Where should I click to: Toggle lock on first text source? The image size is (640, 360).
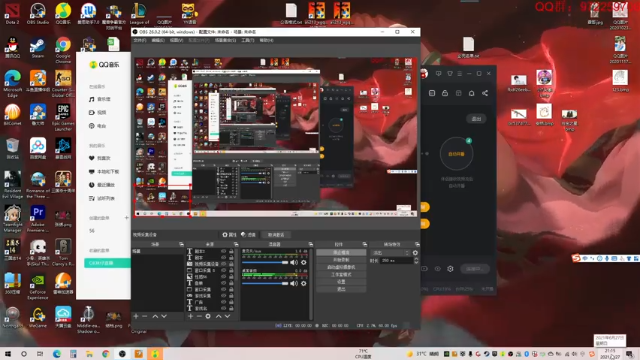click(231, 251)
